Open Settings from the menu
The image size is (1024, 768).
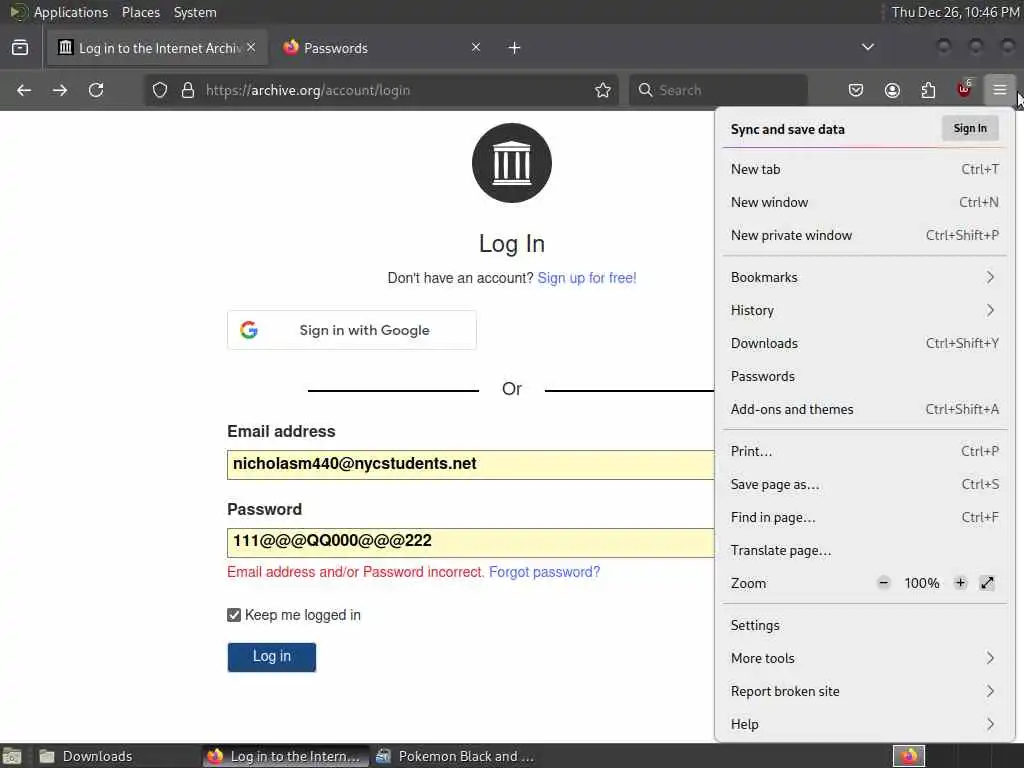865,625
